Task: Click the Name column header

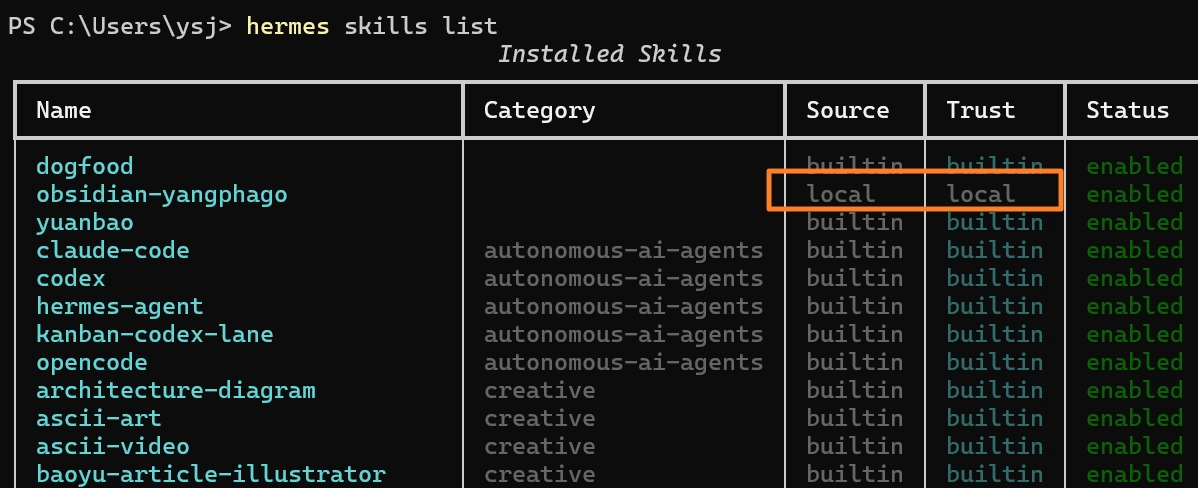Action: tap(64, 110)
